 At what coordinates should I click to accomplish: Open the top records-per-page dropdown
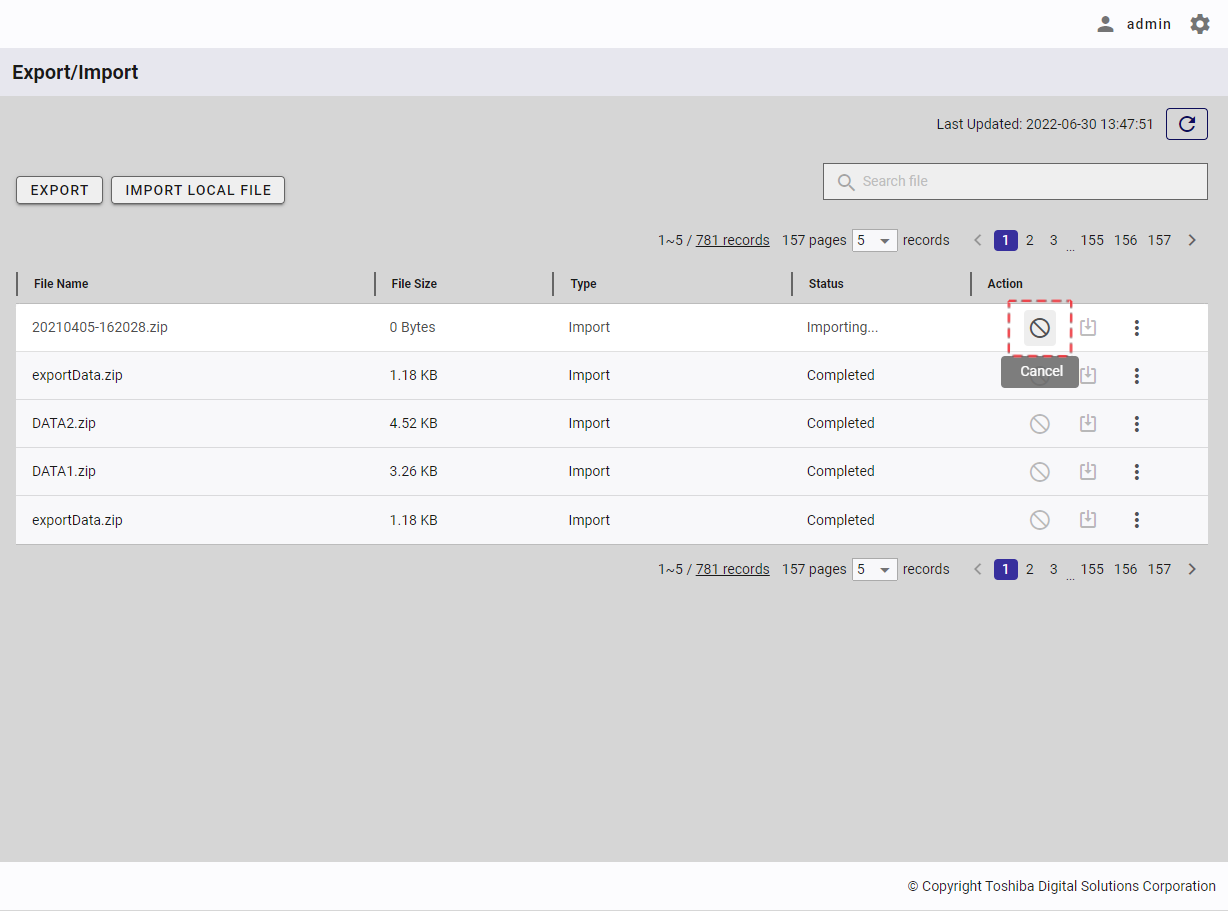(875, 240)
